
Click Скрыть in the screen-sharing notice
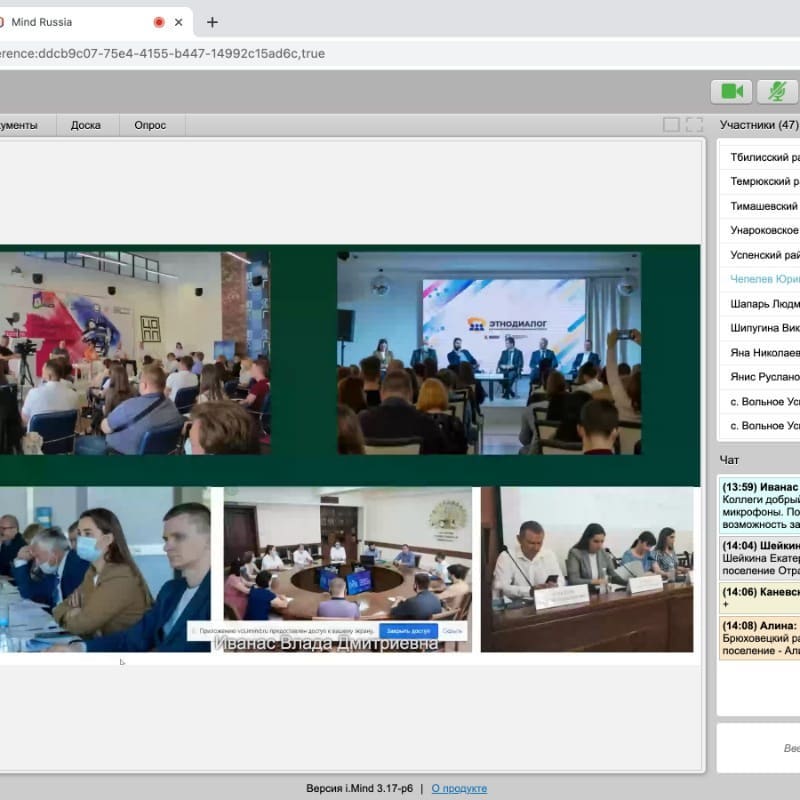[x=452, y=631]
